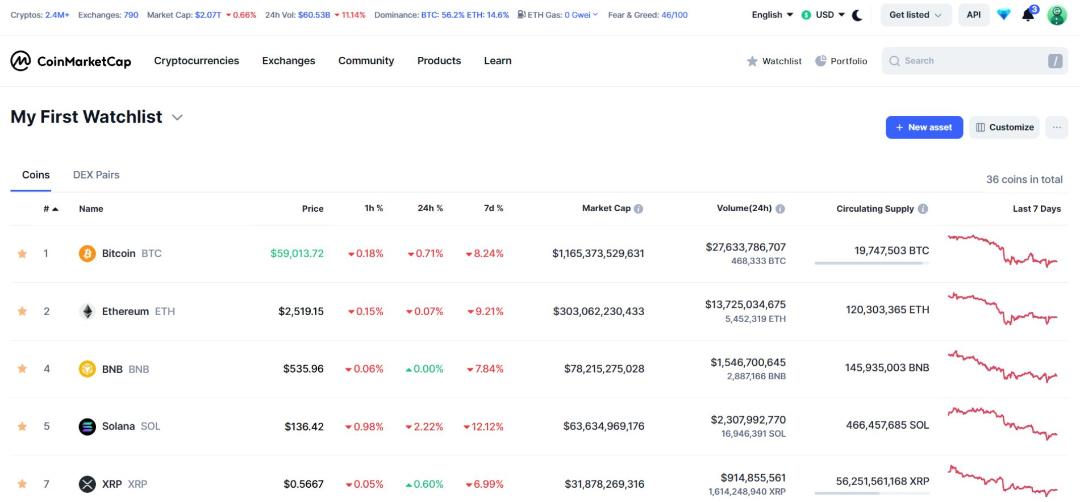Viewport: 1080px width, 502px height.
Task: Click the Ethereum coin logo
Action: click(87, 311)
